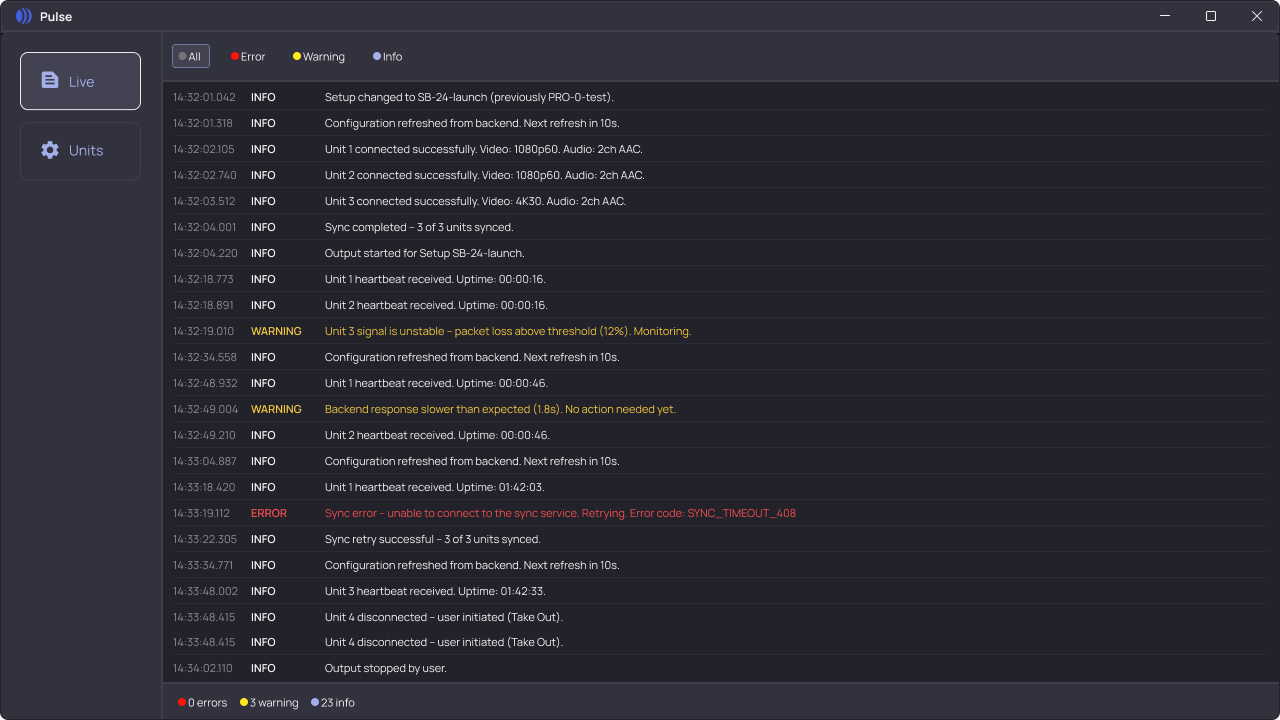1280x720 pixels.
Task: Select the 'Unit 3 connected successfully' 4K30 row
Action: 720,201
